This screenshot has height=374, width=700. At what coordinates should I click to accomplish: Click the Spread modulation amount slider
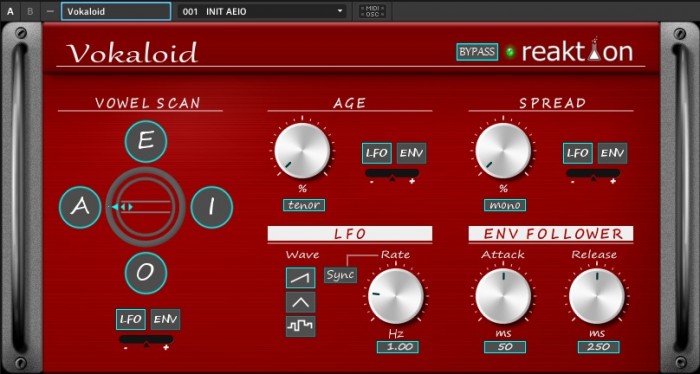point(593,174)
